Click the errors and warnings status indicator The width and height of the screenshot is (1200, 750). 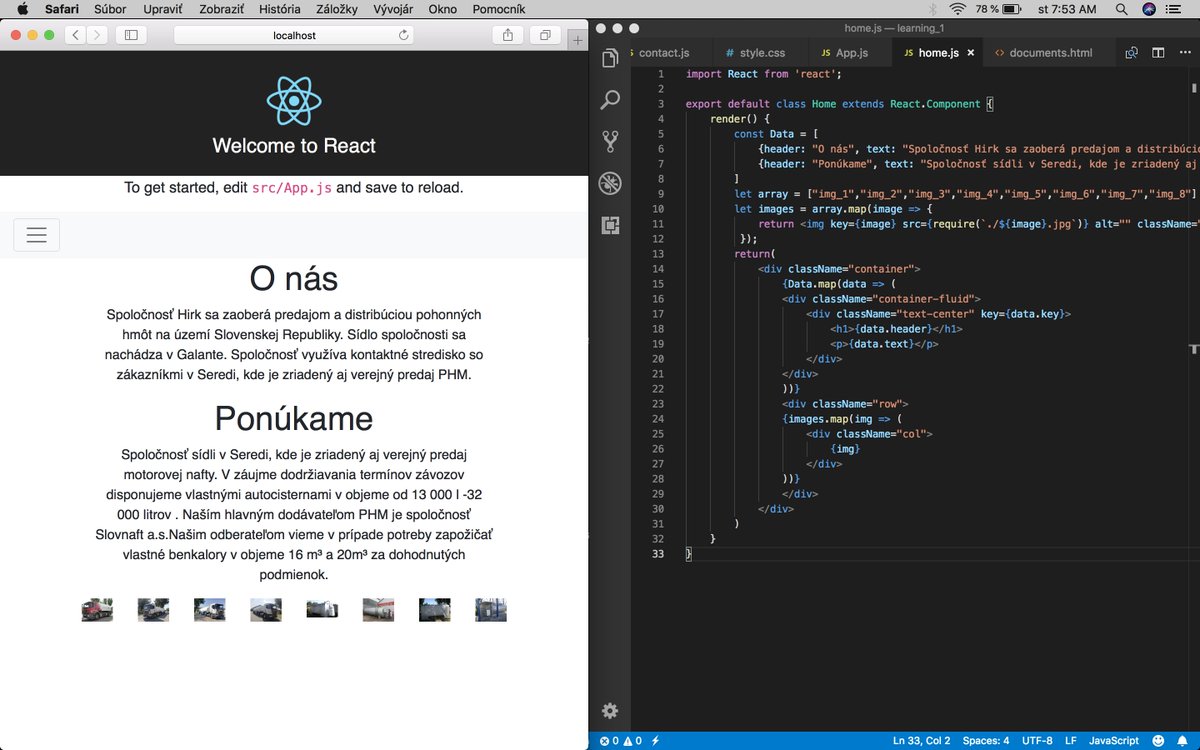[x=620, y=741]
